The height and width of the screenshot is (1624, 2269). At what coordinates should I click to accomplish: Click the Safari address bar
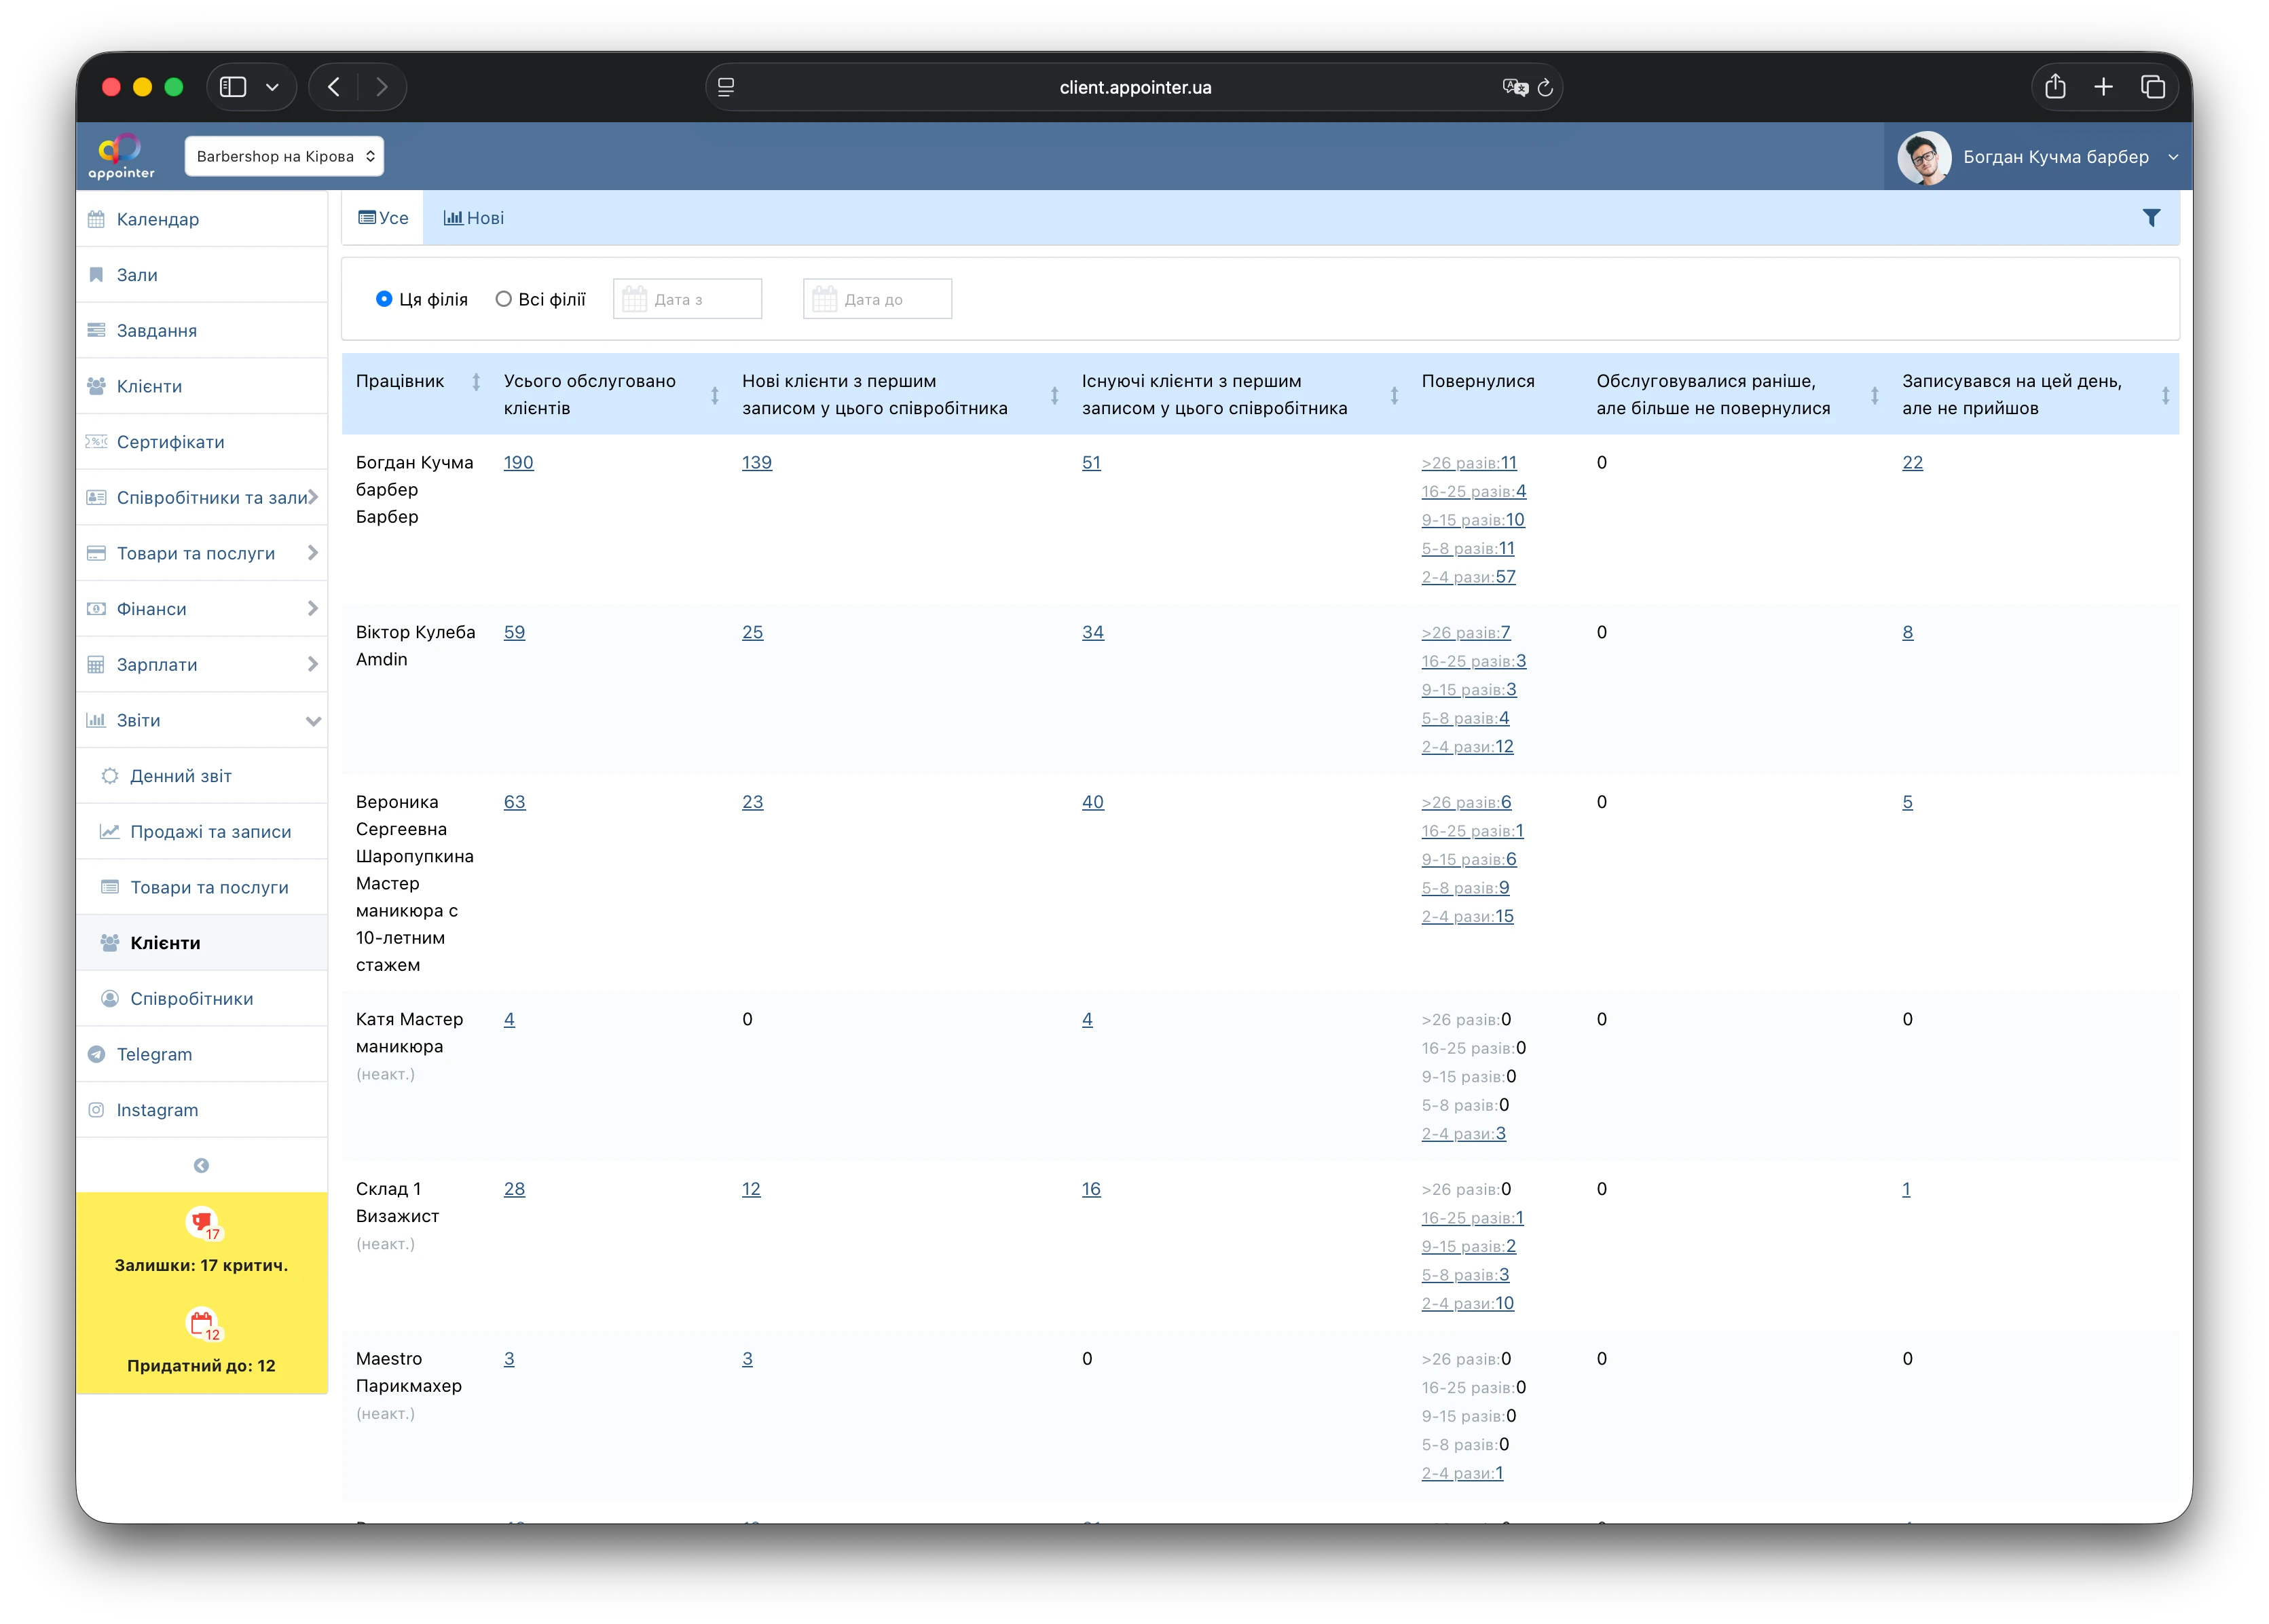1134,87
